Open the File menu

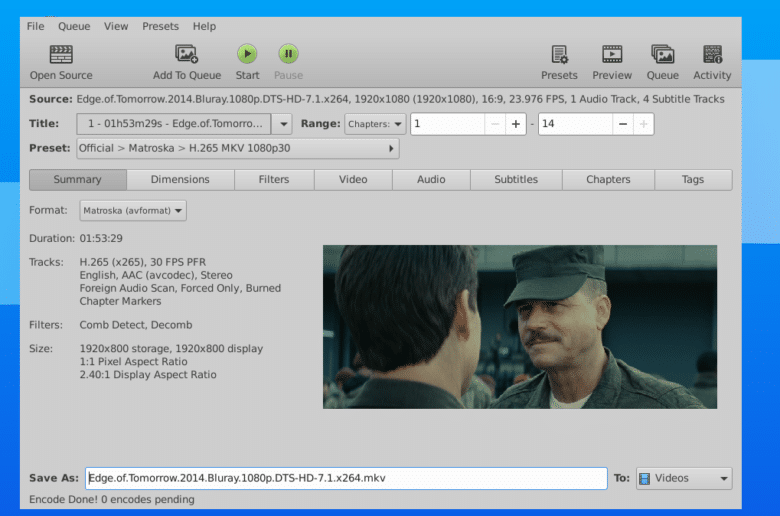pos(35,26)
